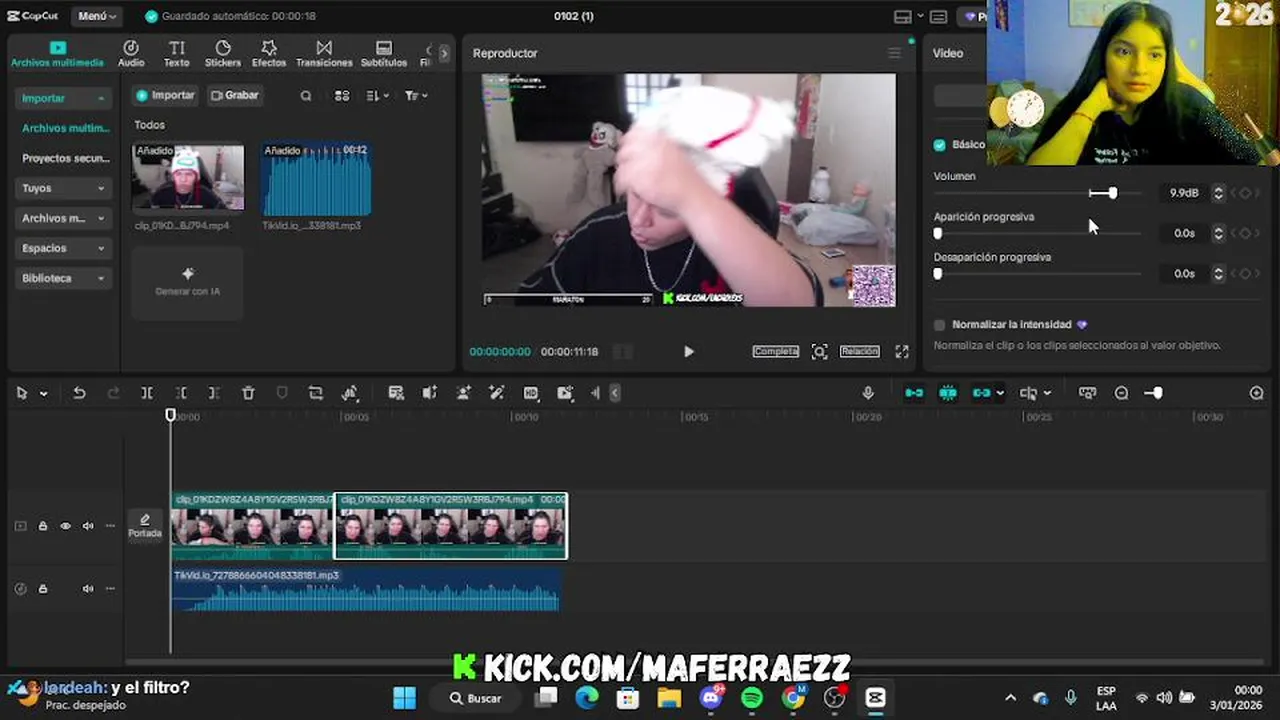Click the timeline zoom-out icon
The image size is (1280, 720).
point(1121,393)
